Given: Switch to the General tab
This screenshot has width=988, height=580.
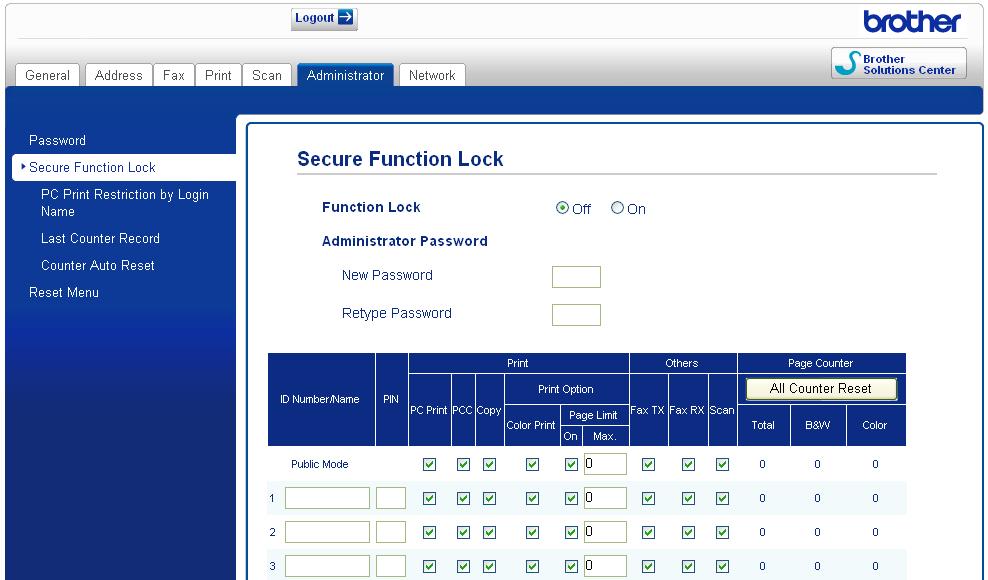Looking at the screenshot, I should [x=47, y=75].
